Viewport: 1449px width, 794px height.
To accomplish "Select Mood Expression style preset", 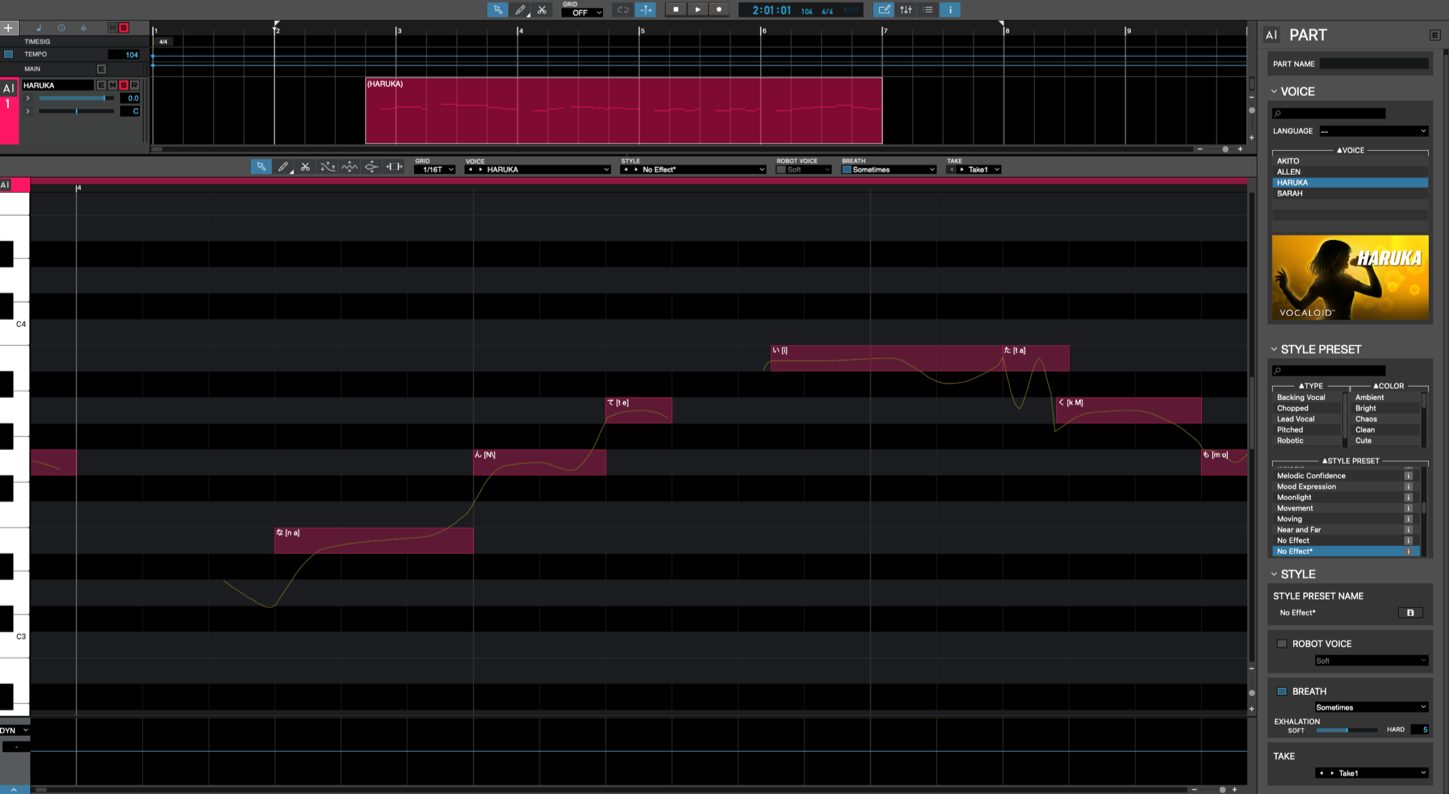I will pyautogui.click(x=1339, y=487).
